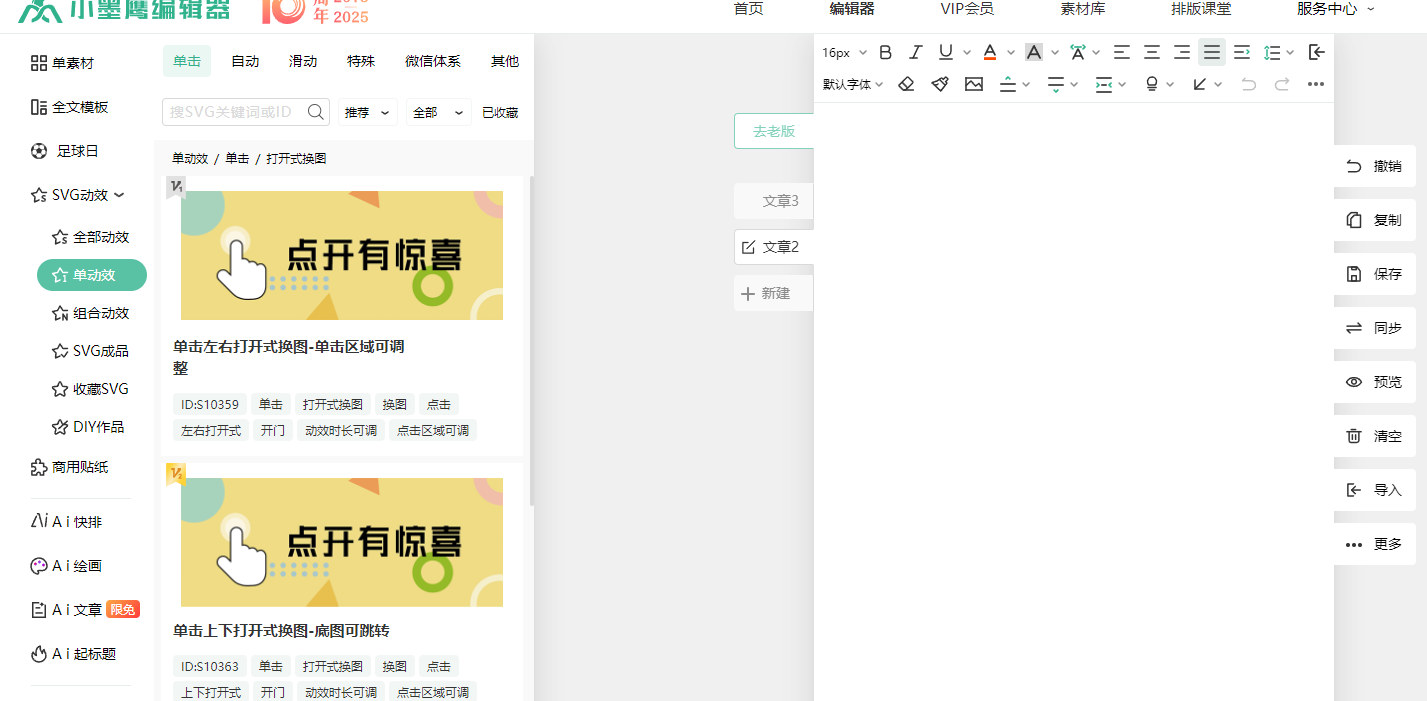Open the red font color swatch
The height and width of the screenshot is (701, 1427).
(989, 52)
